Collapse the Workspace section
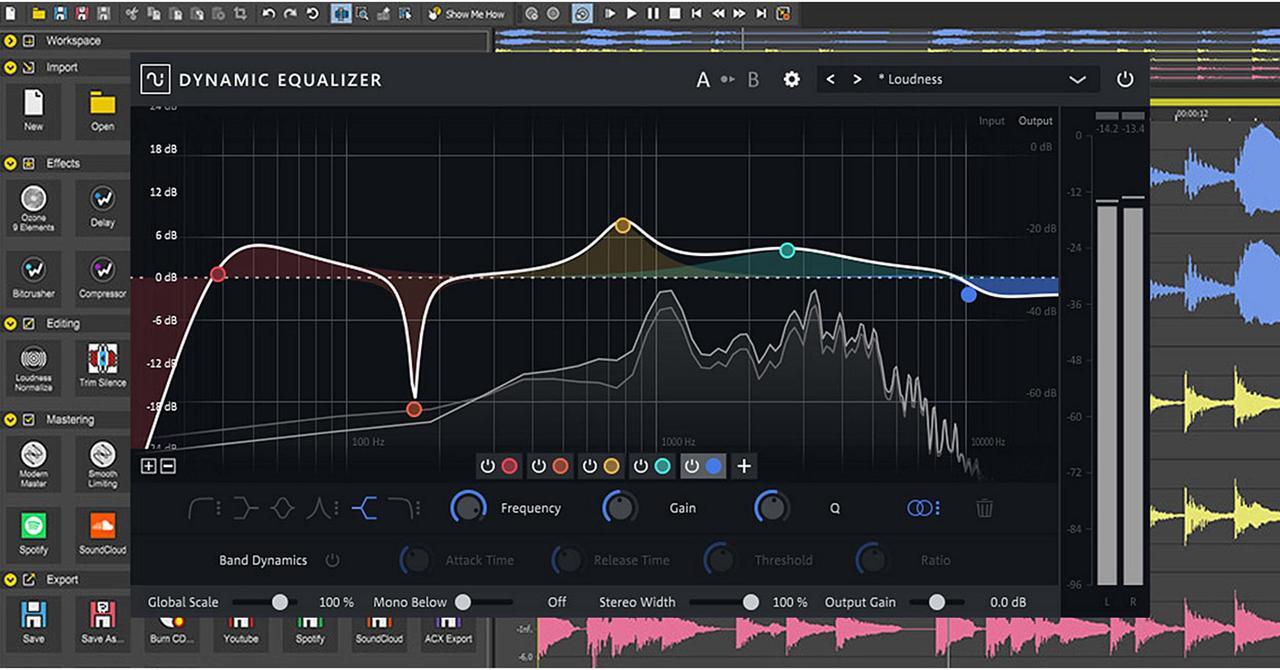The image size is (1280, 670). [10, 41]
